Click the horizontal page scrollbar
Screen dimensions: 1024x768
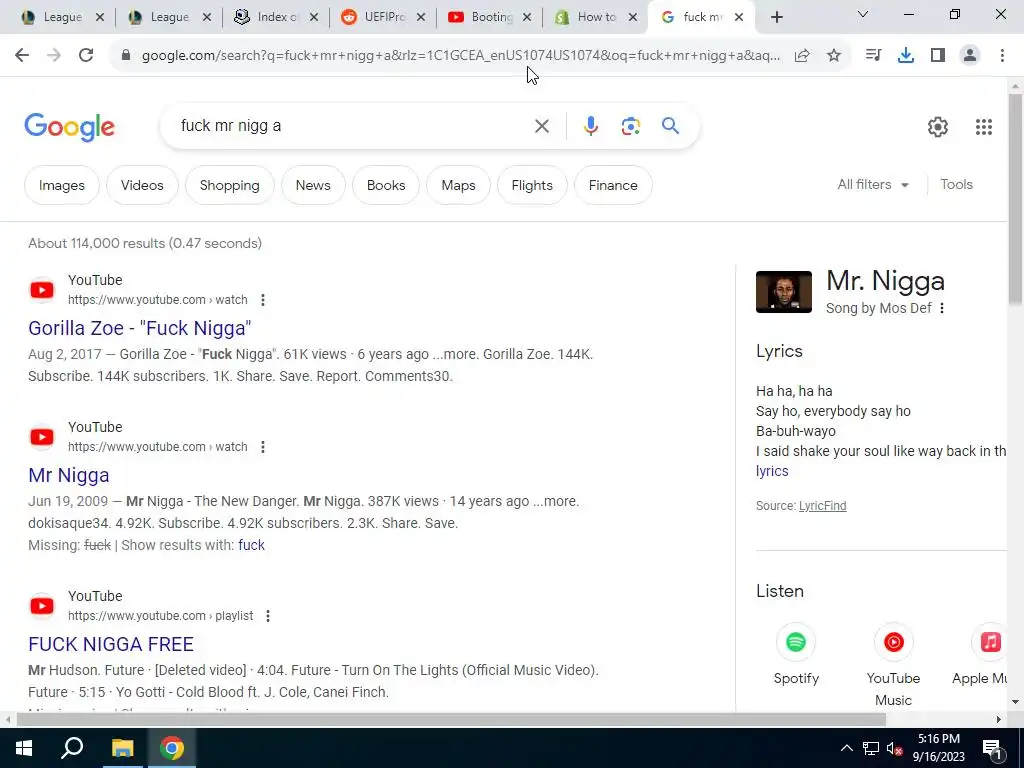(x=451, y=720)
